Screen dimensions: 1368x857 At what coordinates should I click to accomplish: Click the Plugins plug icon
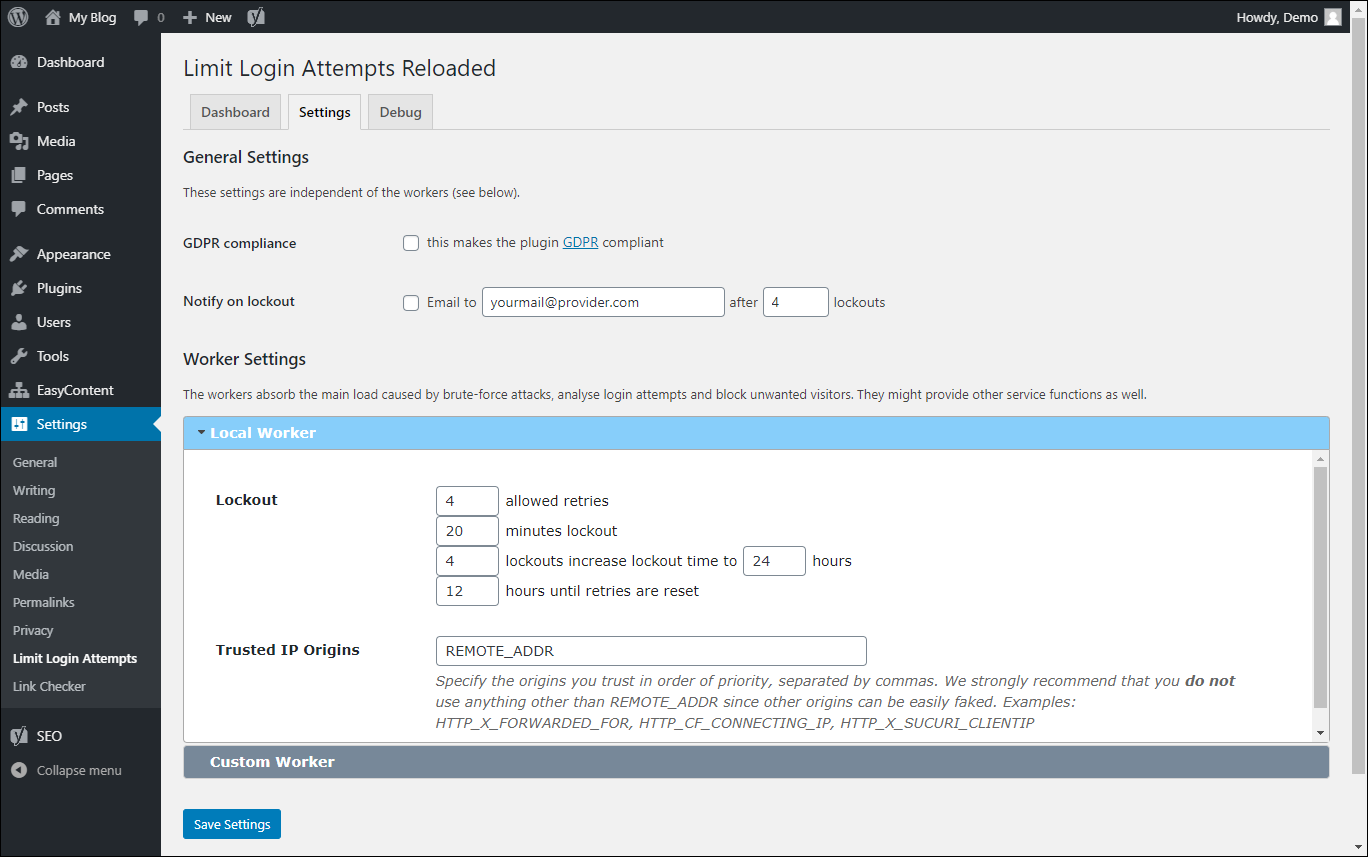tap(19, 288)
